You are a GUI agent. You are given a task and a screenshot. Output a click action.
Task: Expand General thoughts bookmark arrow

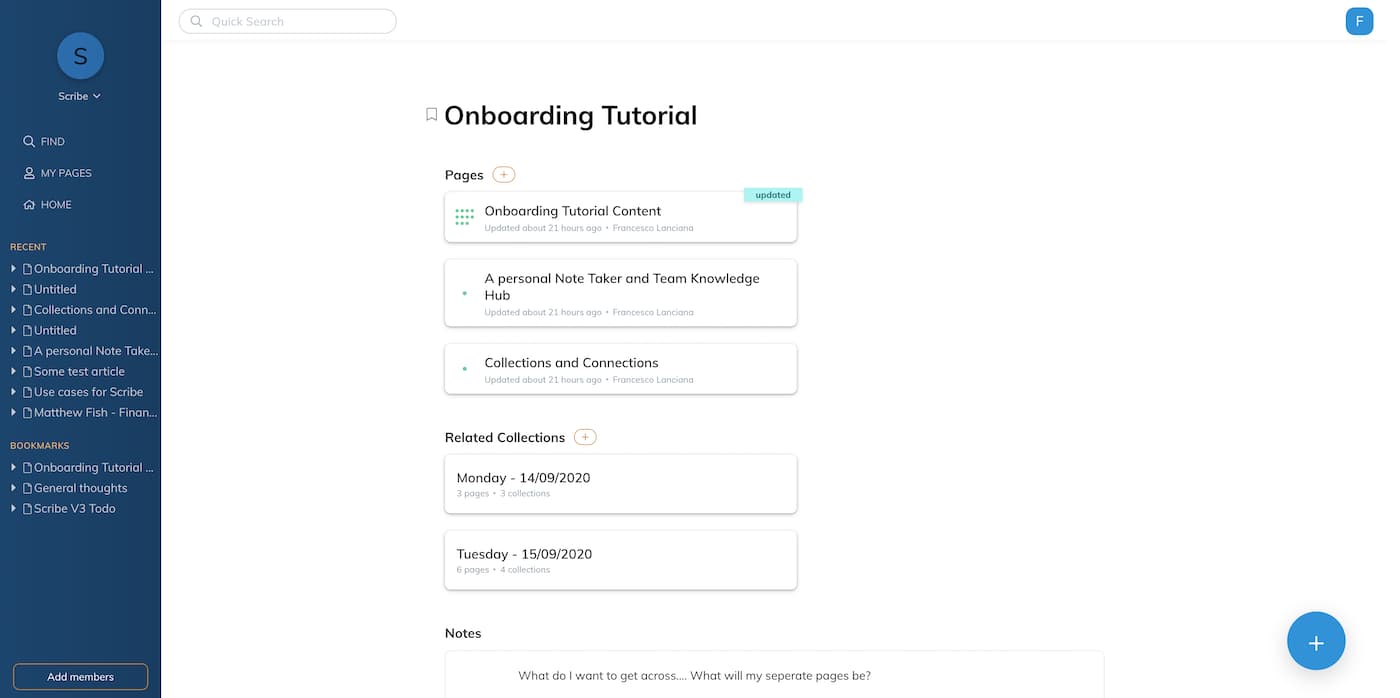pos(14,488)
